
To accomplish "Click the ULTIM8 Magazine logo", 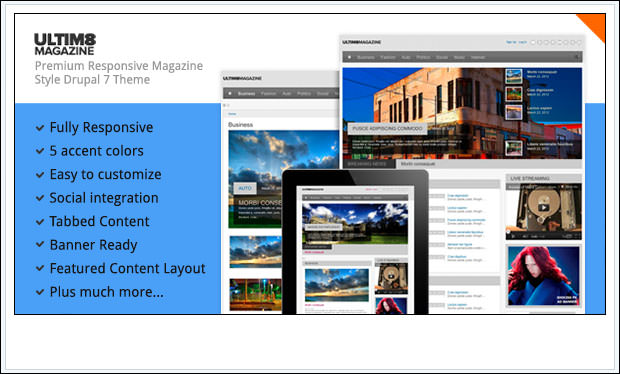I will pos(65,44).
